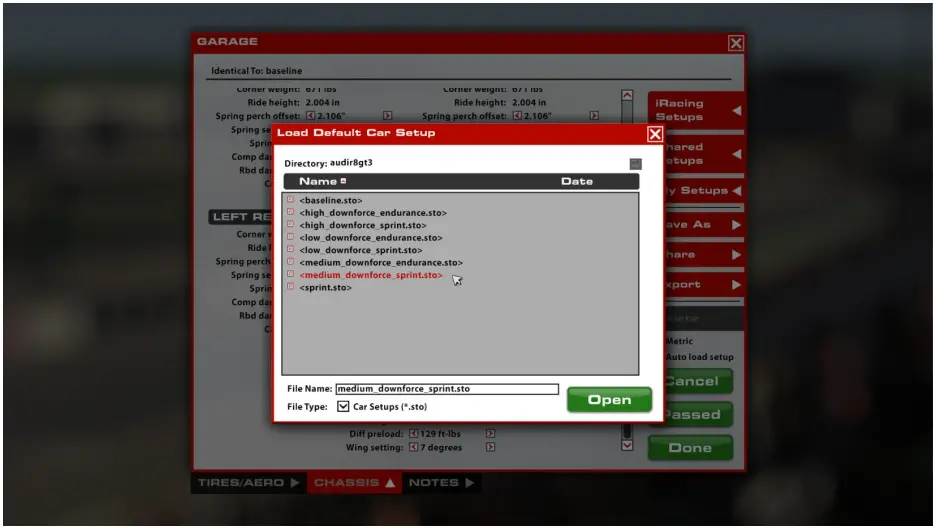Click the file icon beside high_downforce_endurance.sto
This screenshot has width=937, height=528.
pos(290,212)
